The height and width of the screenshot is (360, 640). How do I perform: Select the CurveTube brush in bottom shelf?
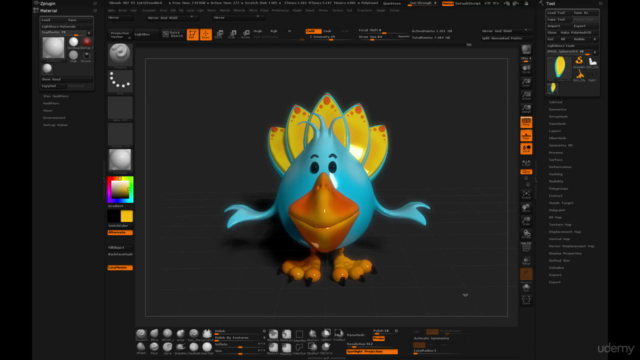click(207, 335)
